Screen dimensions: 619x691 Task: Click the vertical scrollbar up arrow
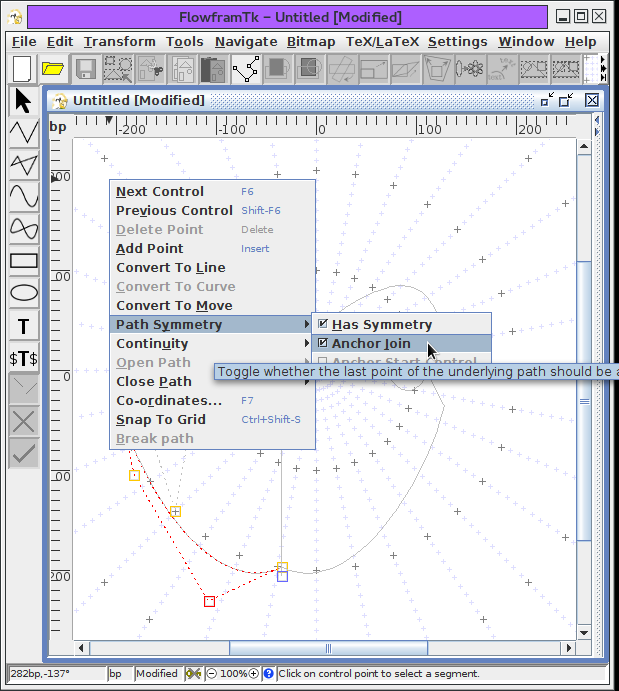[584, 146]
